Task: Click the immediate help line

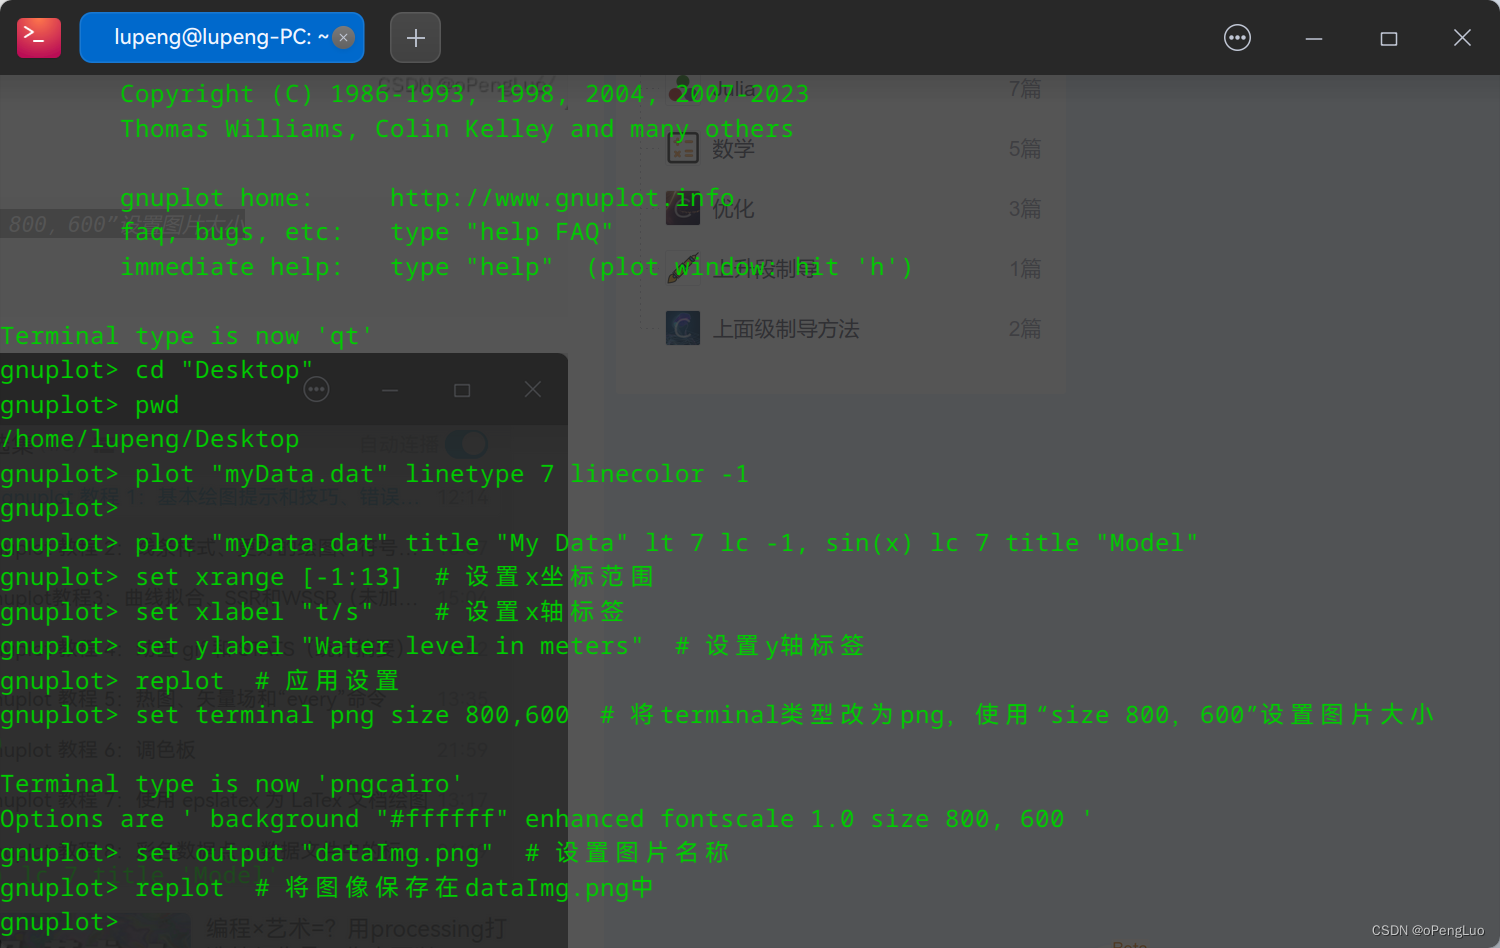Action: [517, 267]
